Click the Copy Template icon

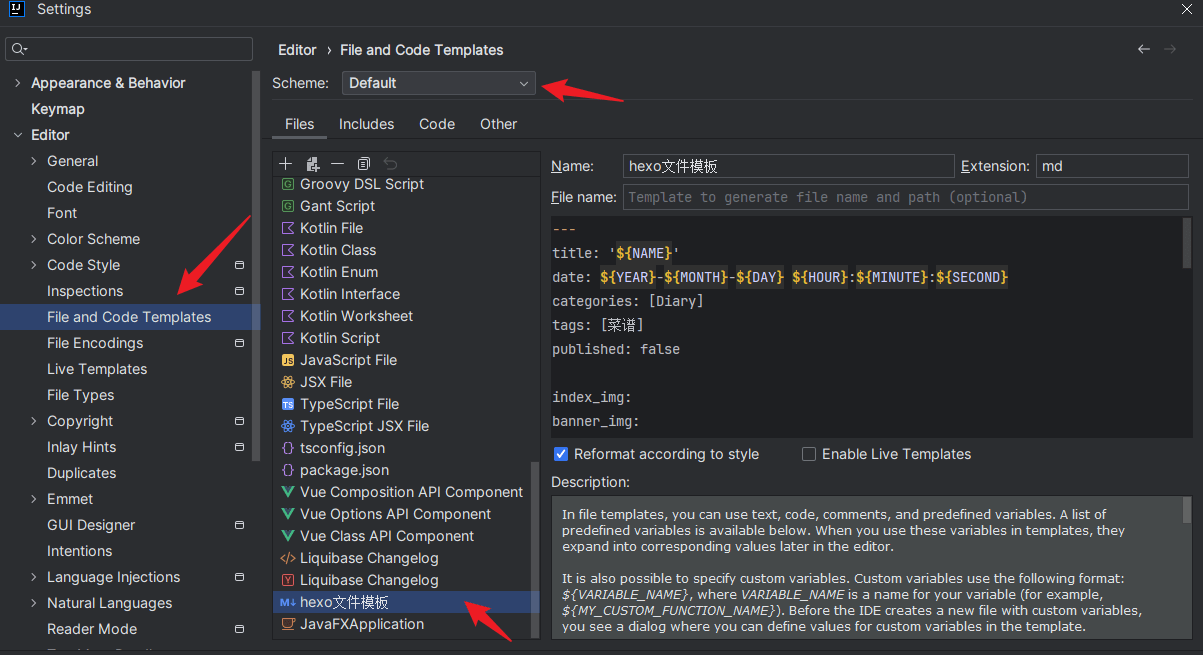tap(364, 163)
